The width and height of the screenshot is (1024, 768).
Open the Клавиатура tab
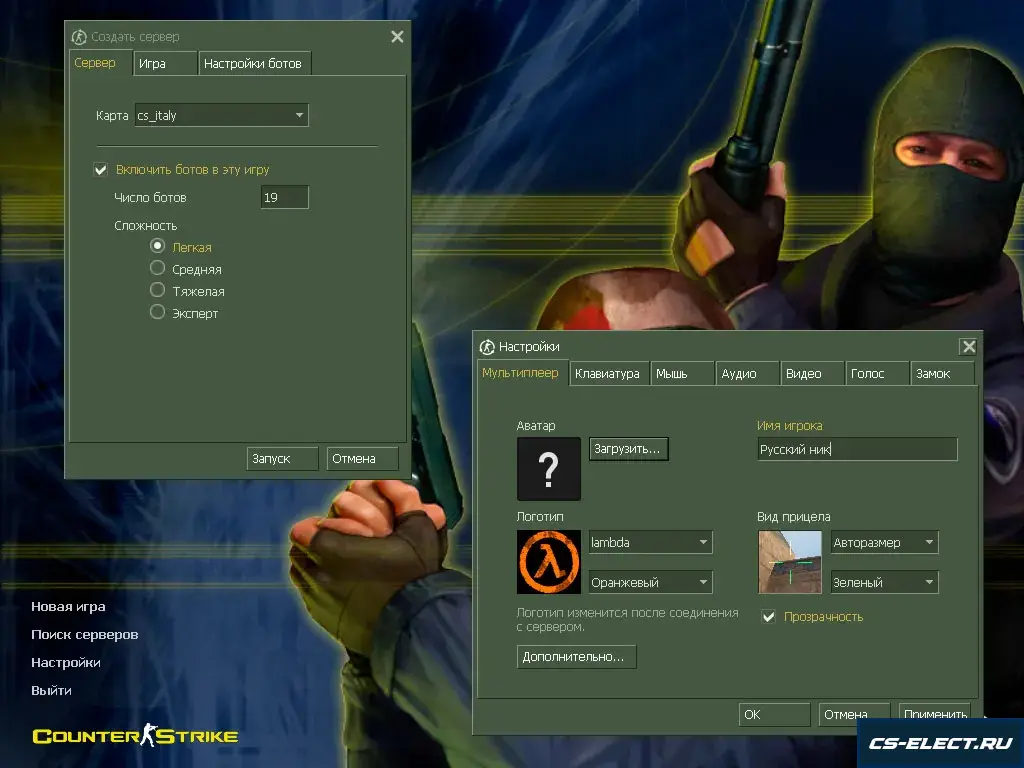pos(609,374)
